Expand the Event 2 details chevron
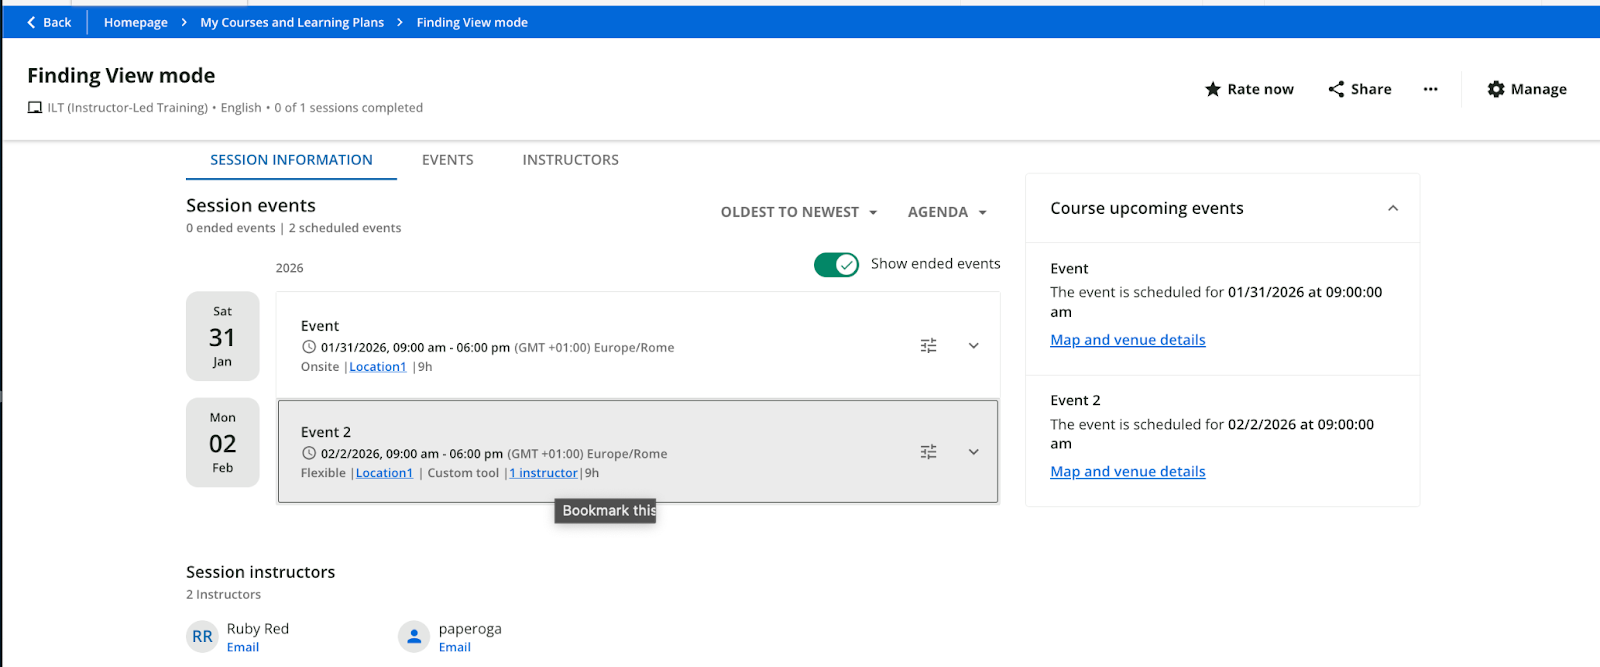1600x667 pixels. click(x=973, y=452)
